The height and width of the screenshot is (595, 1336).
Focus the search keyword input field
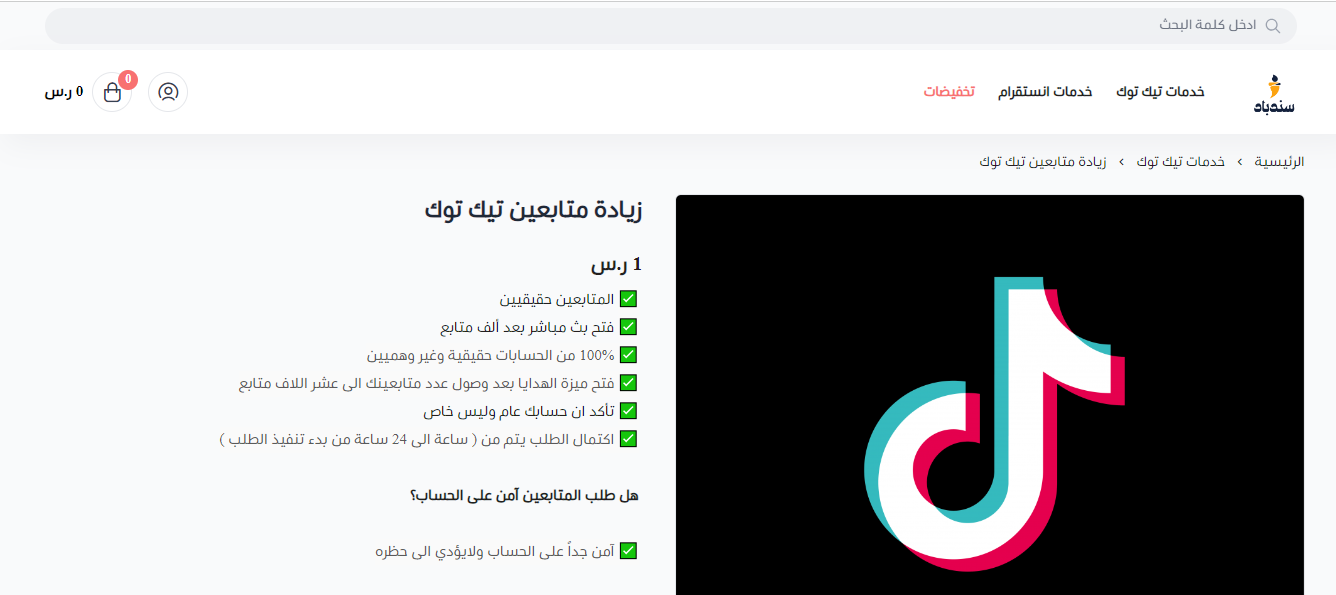click(x=671, y=25)
